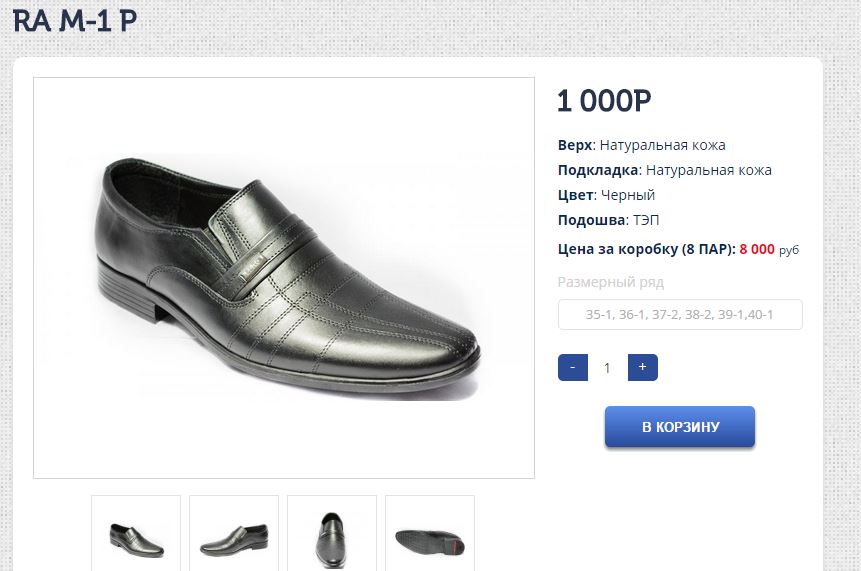861x571 pixels.
Task: View the third thumbnail with front-facing shoe
Action: click(332, 535)
